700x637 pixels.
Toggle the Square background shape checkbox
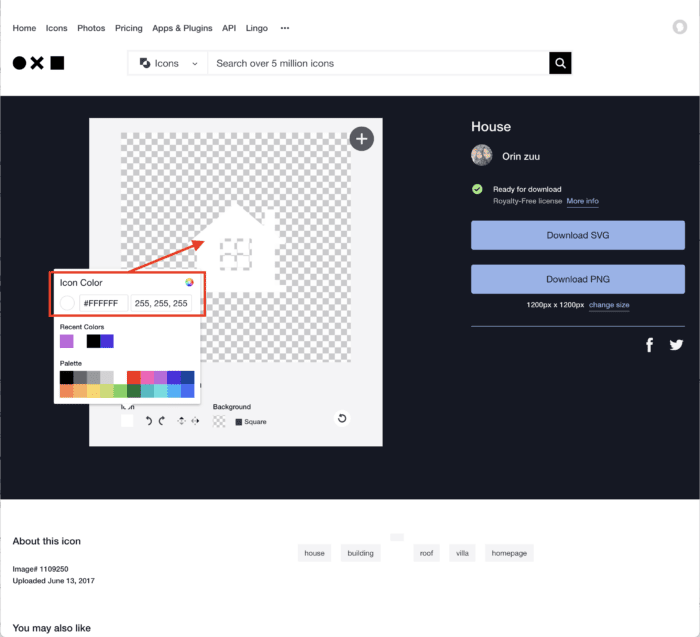tap(239, 422)
